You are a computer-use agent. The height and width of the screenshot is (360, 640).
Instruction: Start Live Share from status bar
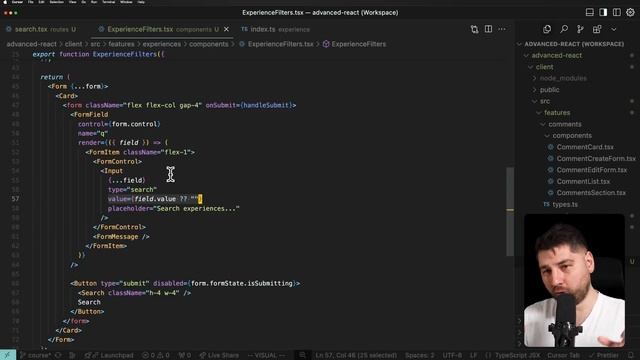[219, 355]
